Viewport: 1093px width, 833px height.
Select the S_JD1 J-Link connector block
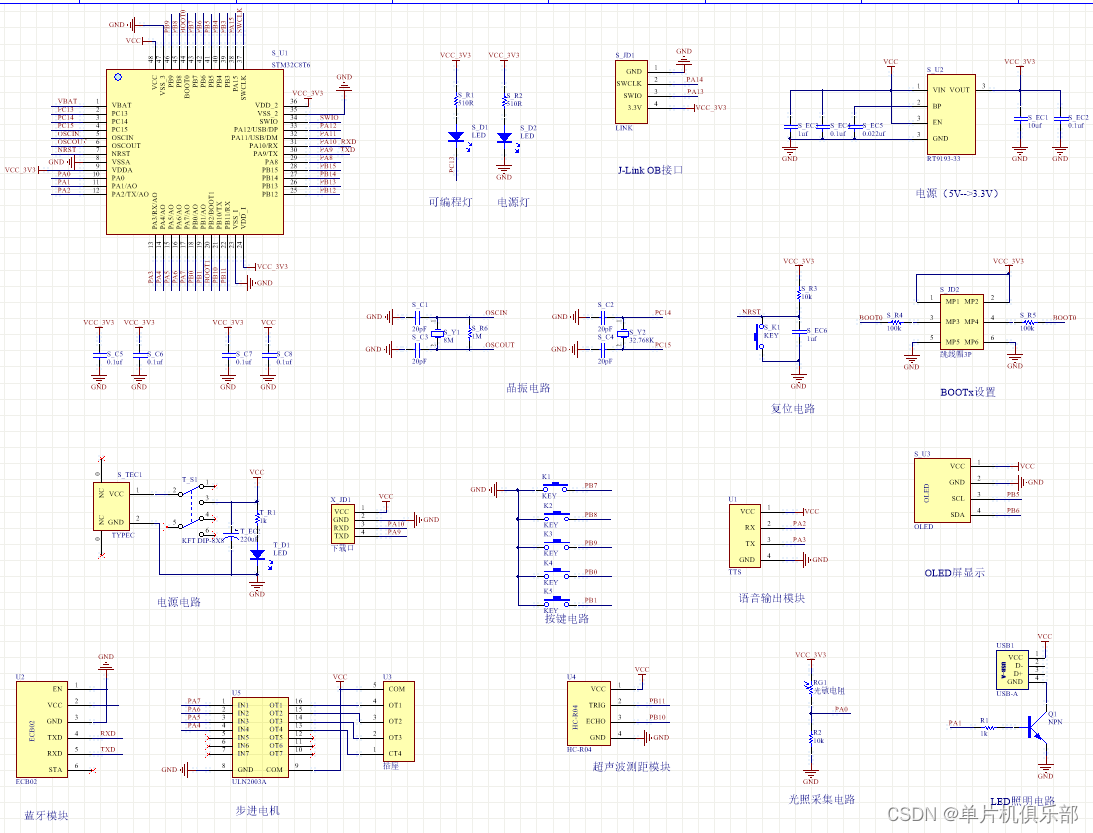tap(631, 92)
